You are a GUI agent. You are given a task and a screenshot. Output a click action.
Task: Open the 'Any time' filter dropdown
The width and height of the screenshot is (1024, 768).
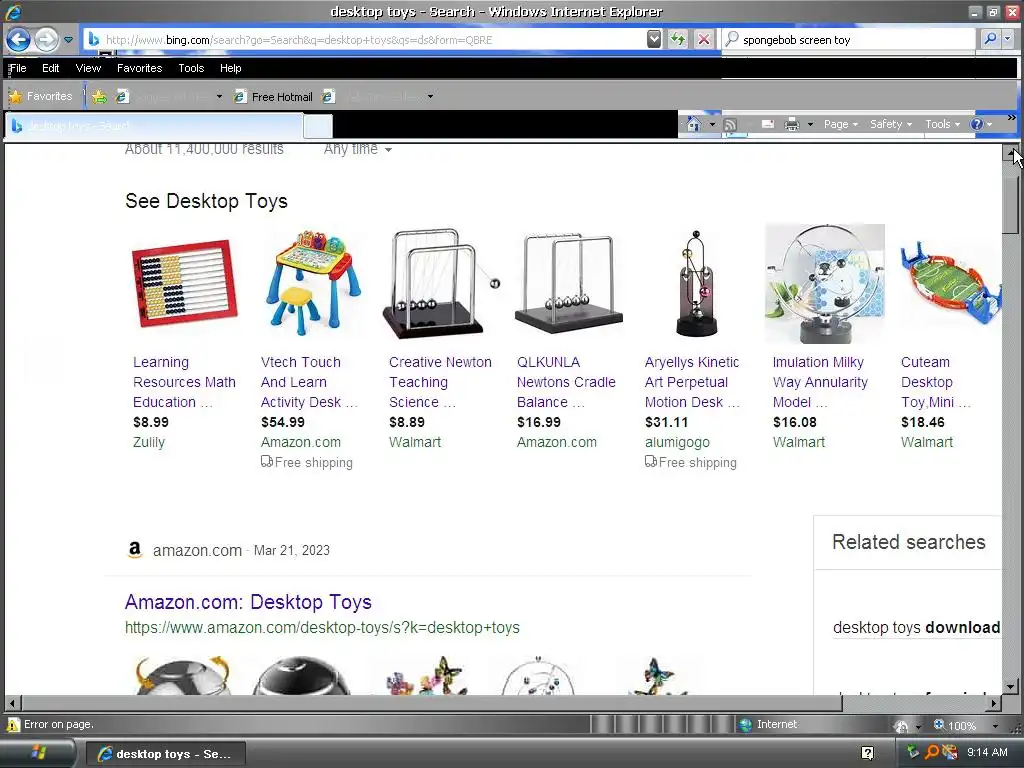[358, 150]
